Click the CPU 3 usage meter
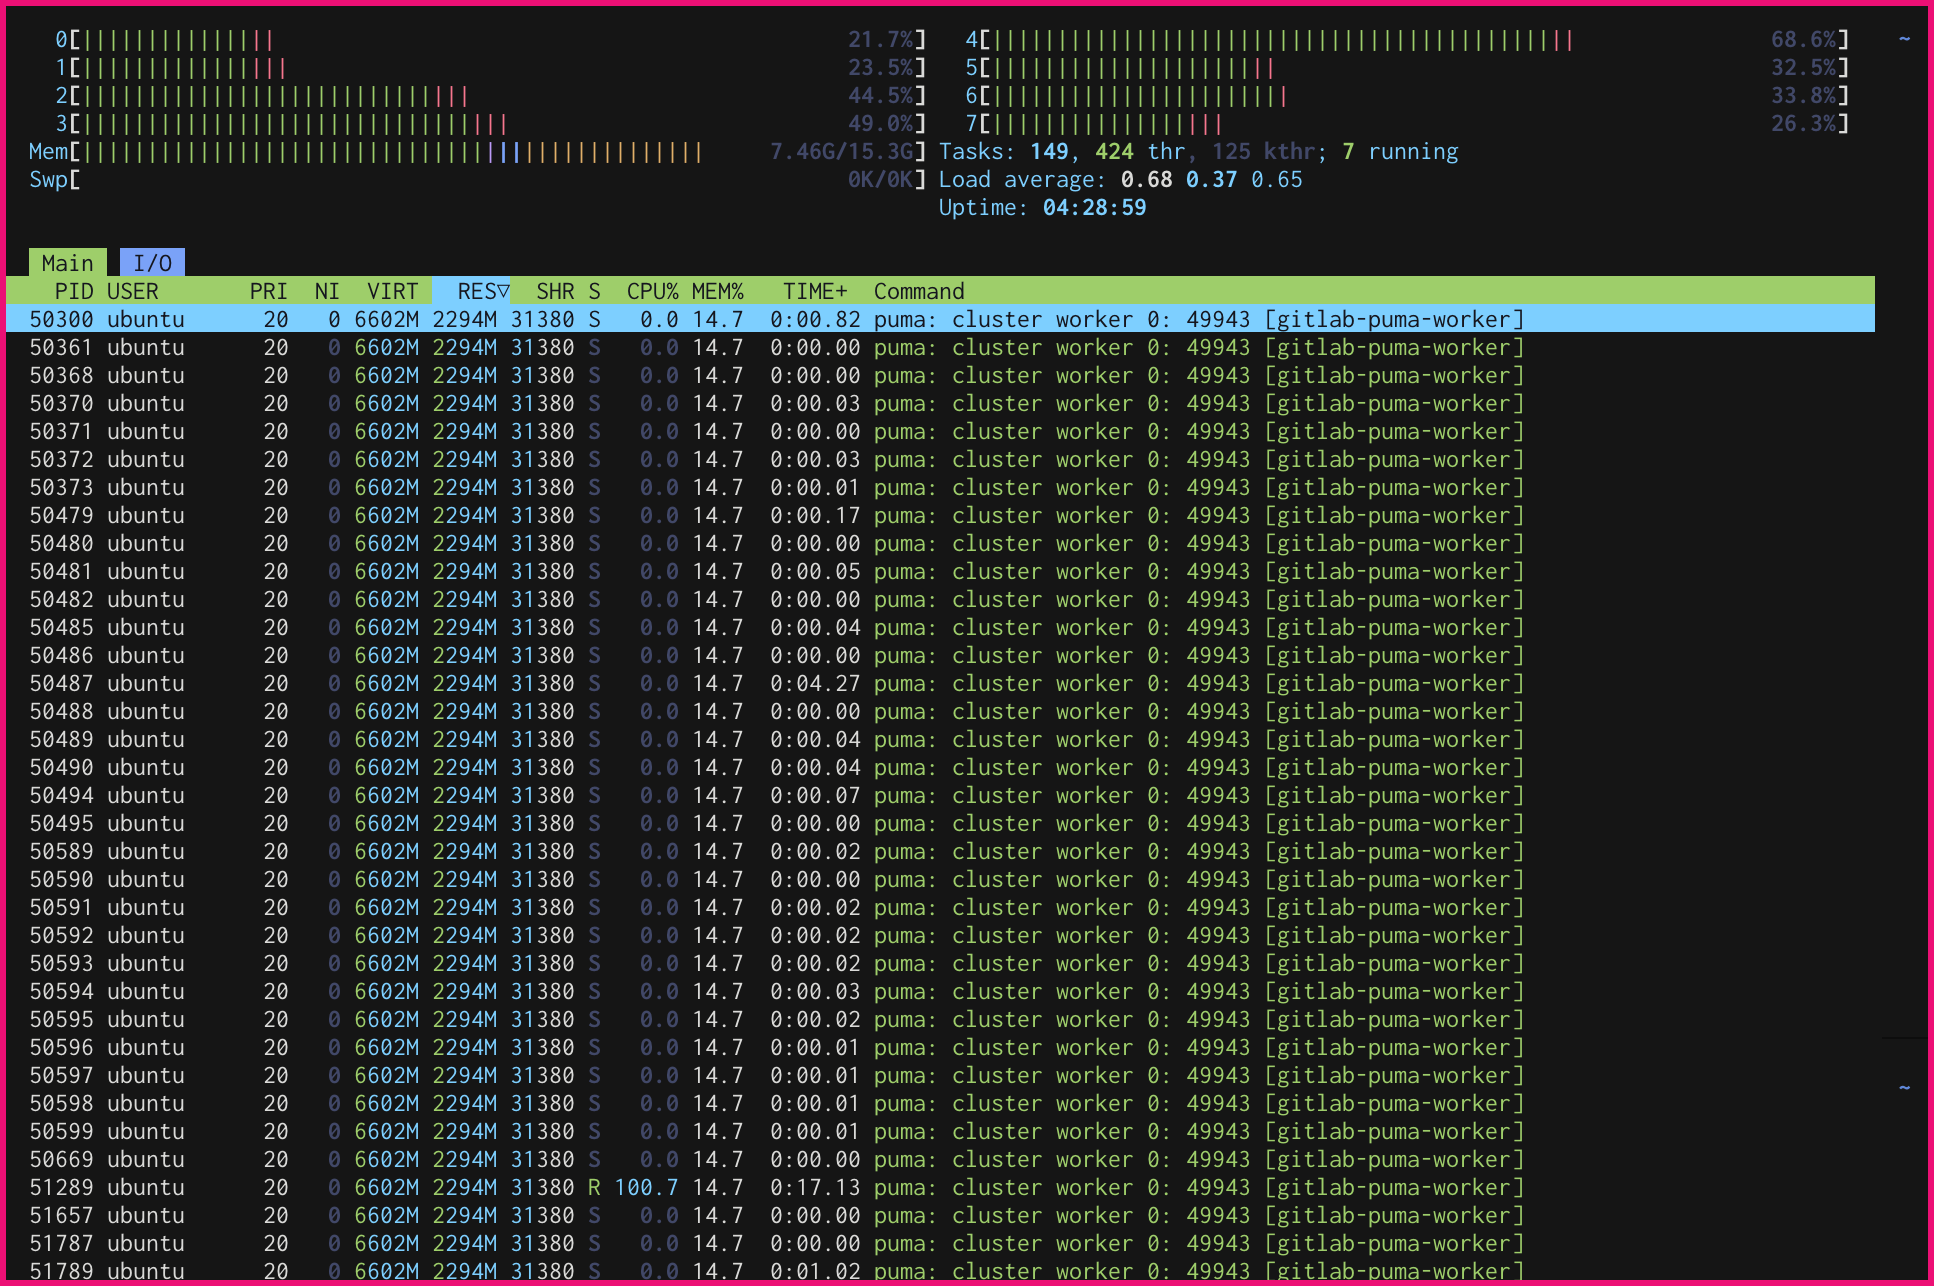 [x=490, y=123]
